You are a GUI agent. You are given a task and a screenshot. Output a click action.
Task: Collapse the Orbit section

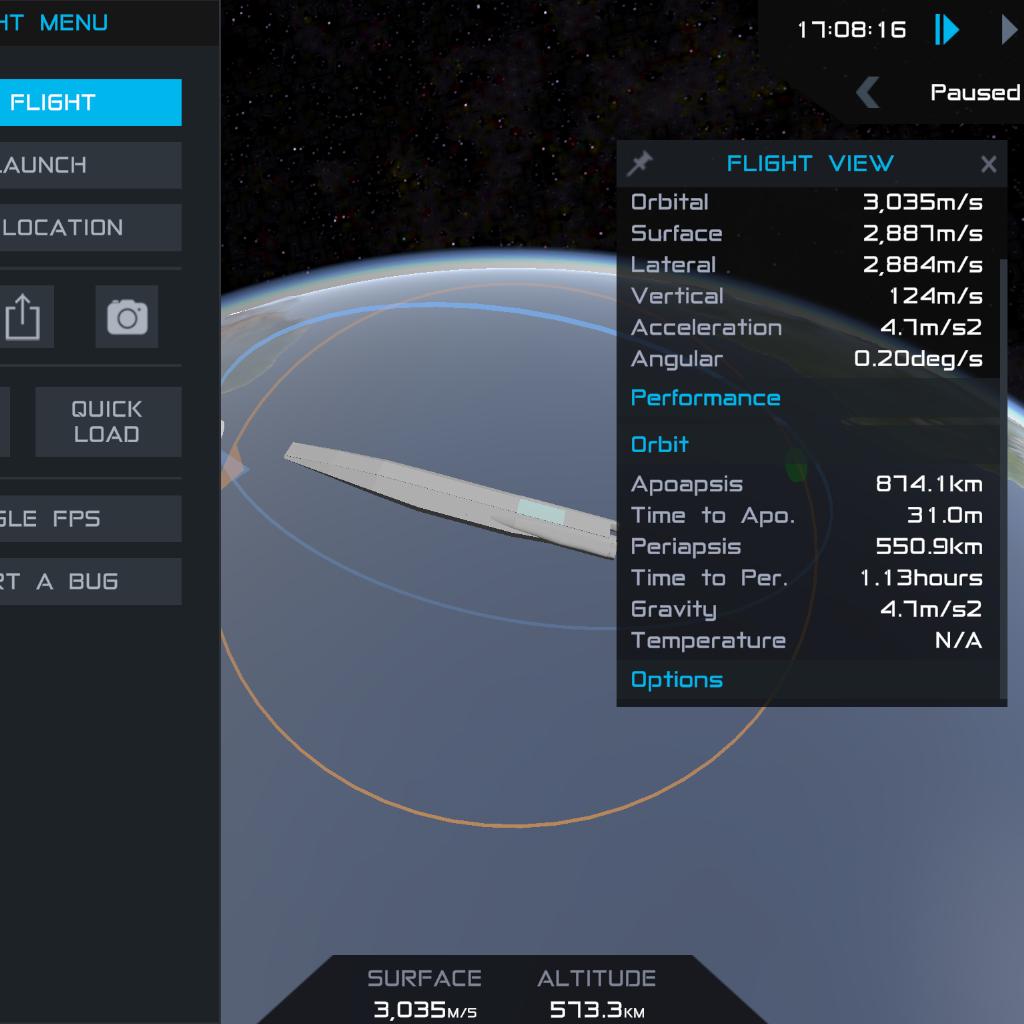click(x=660, y=445)
